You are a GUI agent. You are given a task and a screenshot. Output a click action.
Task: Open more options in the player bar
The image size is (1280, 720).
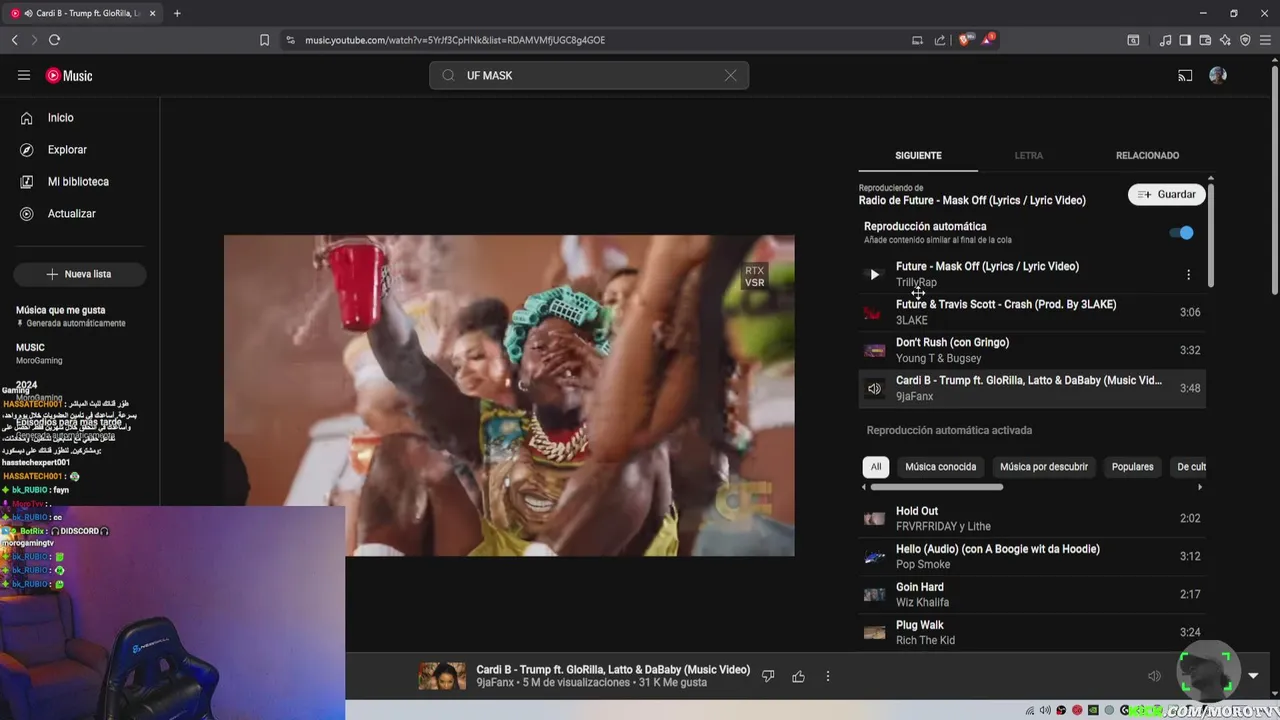(827, 676)
